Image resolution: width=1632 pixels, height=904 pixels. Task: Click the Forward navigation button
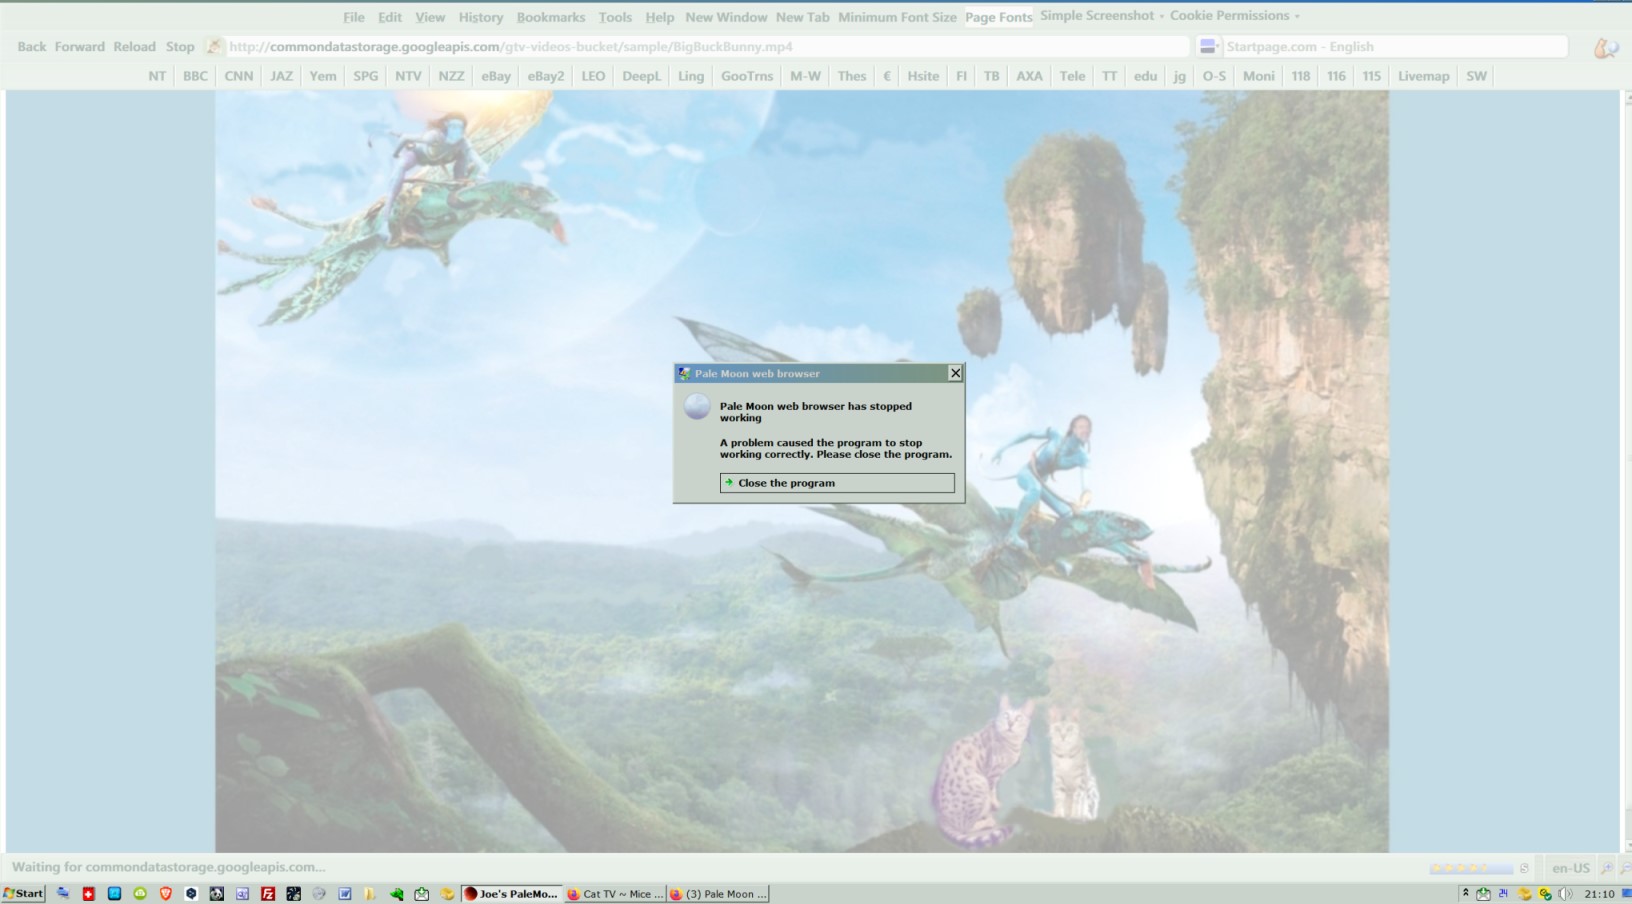point(80,47)
